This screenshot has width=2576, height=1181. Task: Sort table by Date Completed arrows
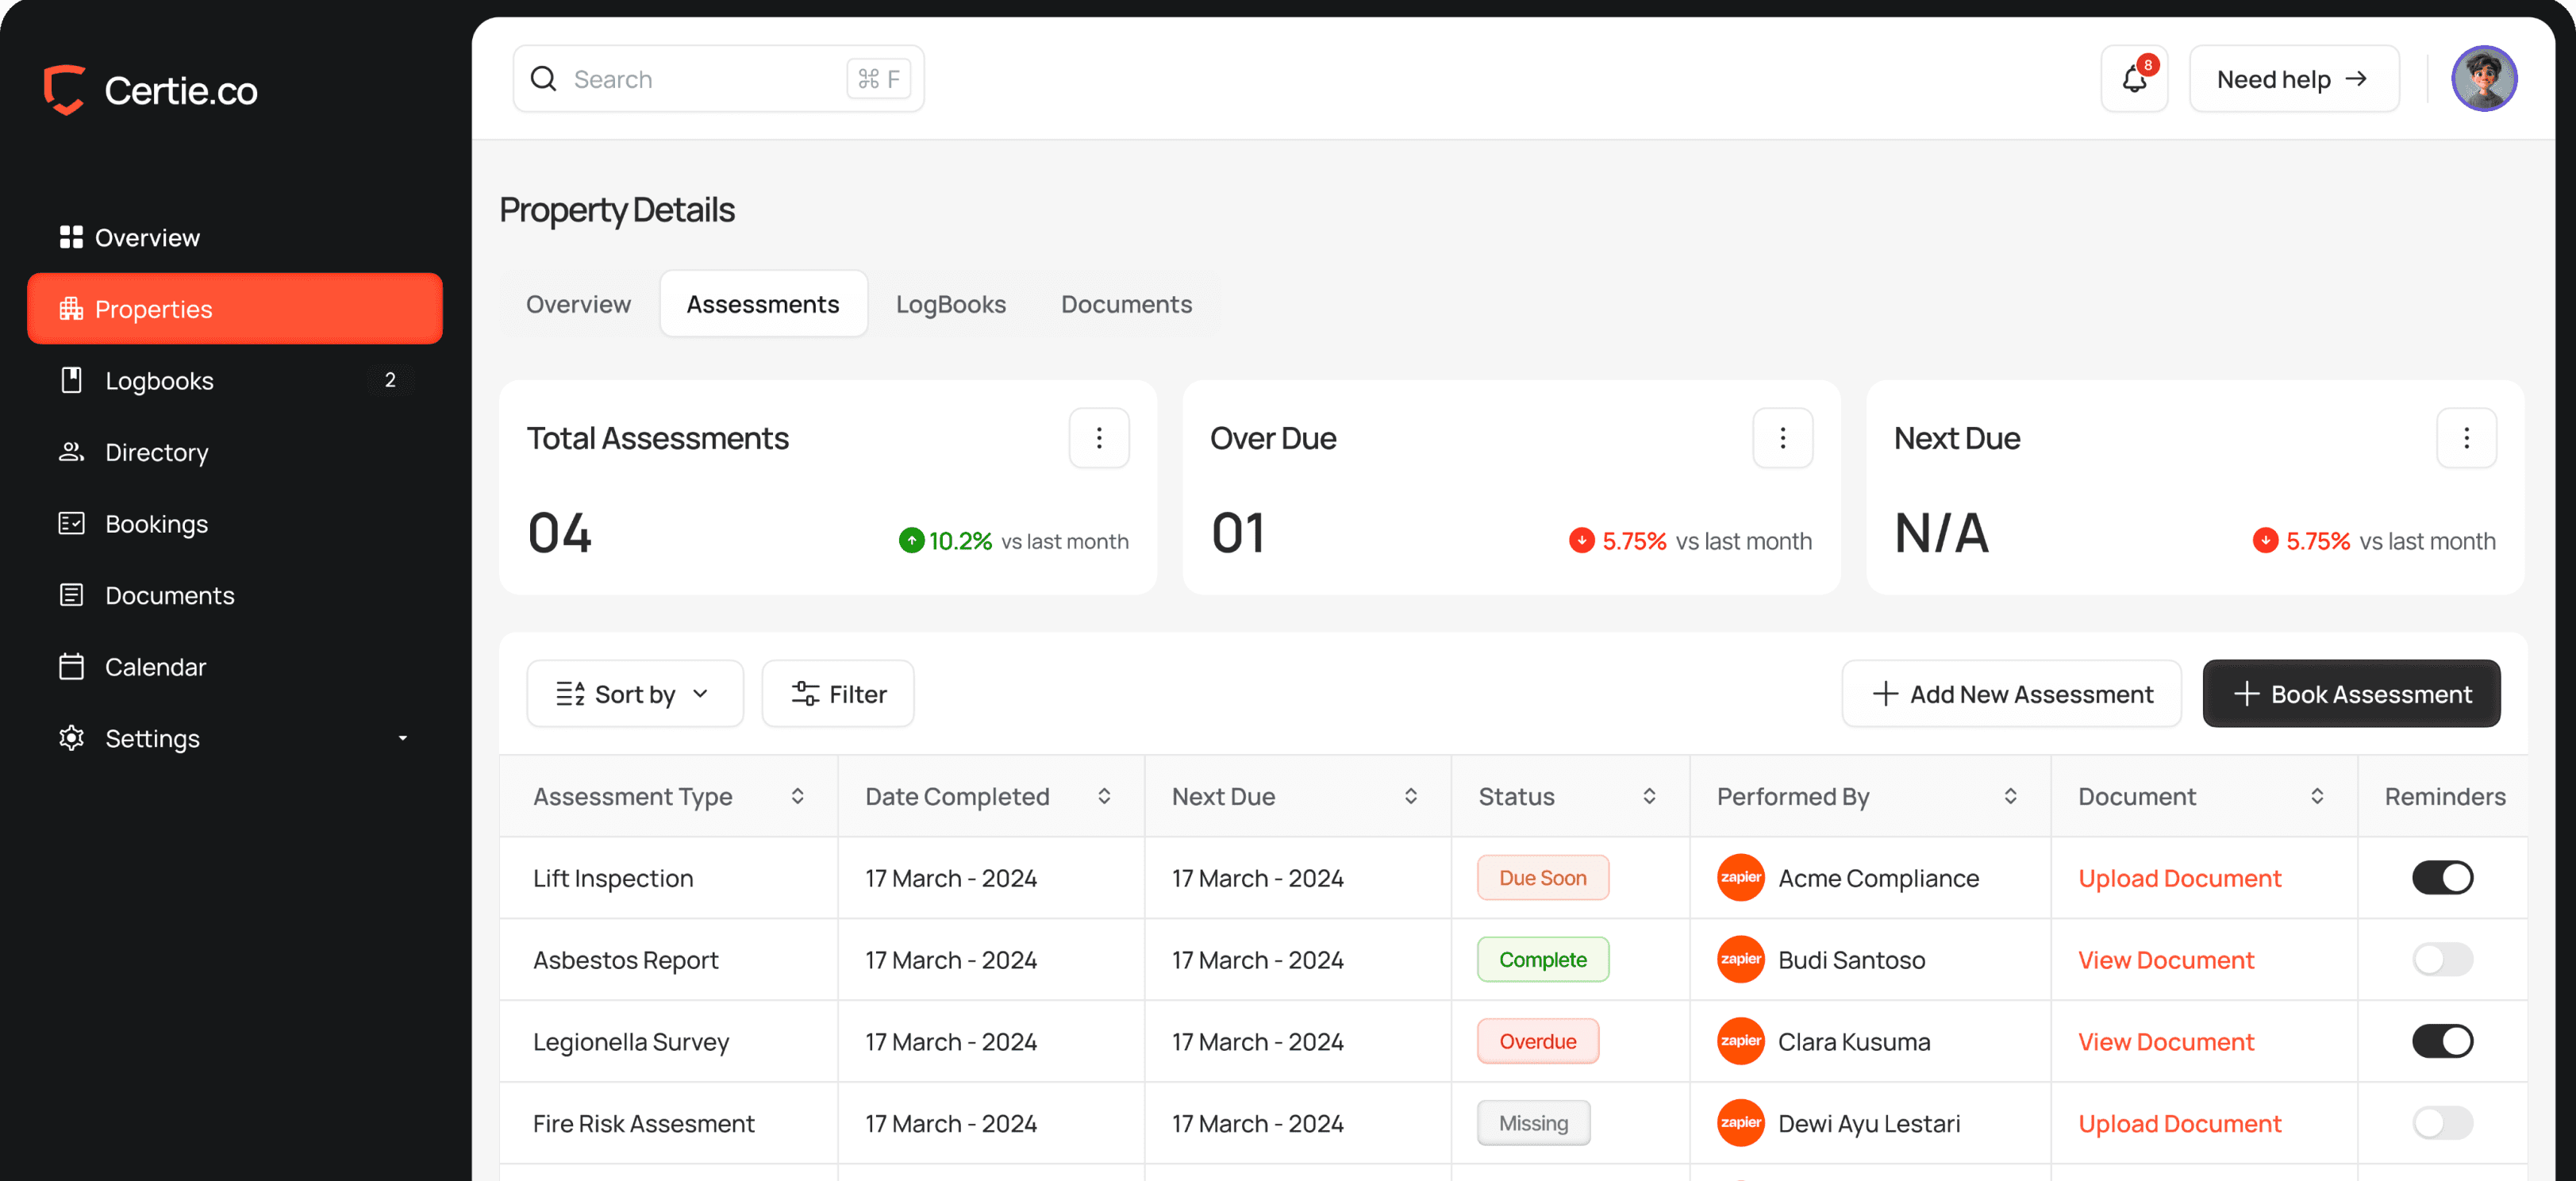pyautogui.click(x=1104, y=796)
